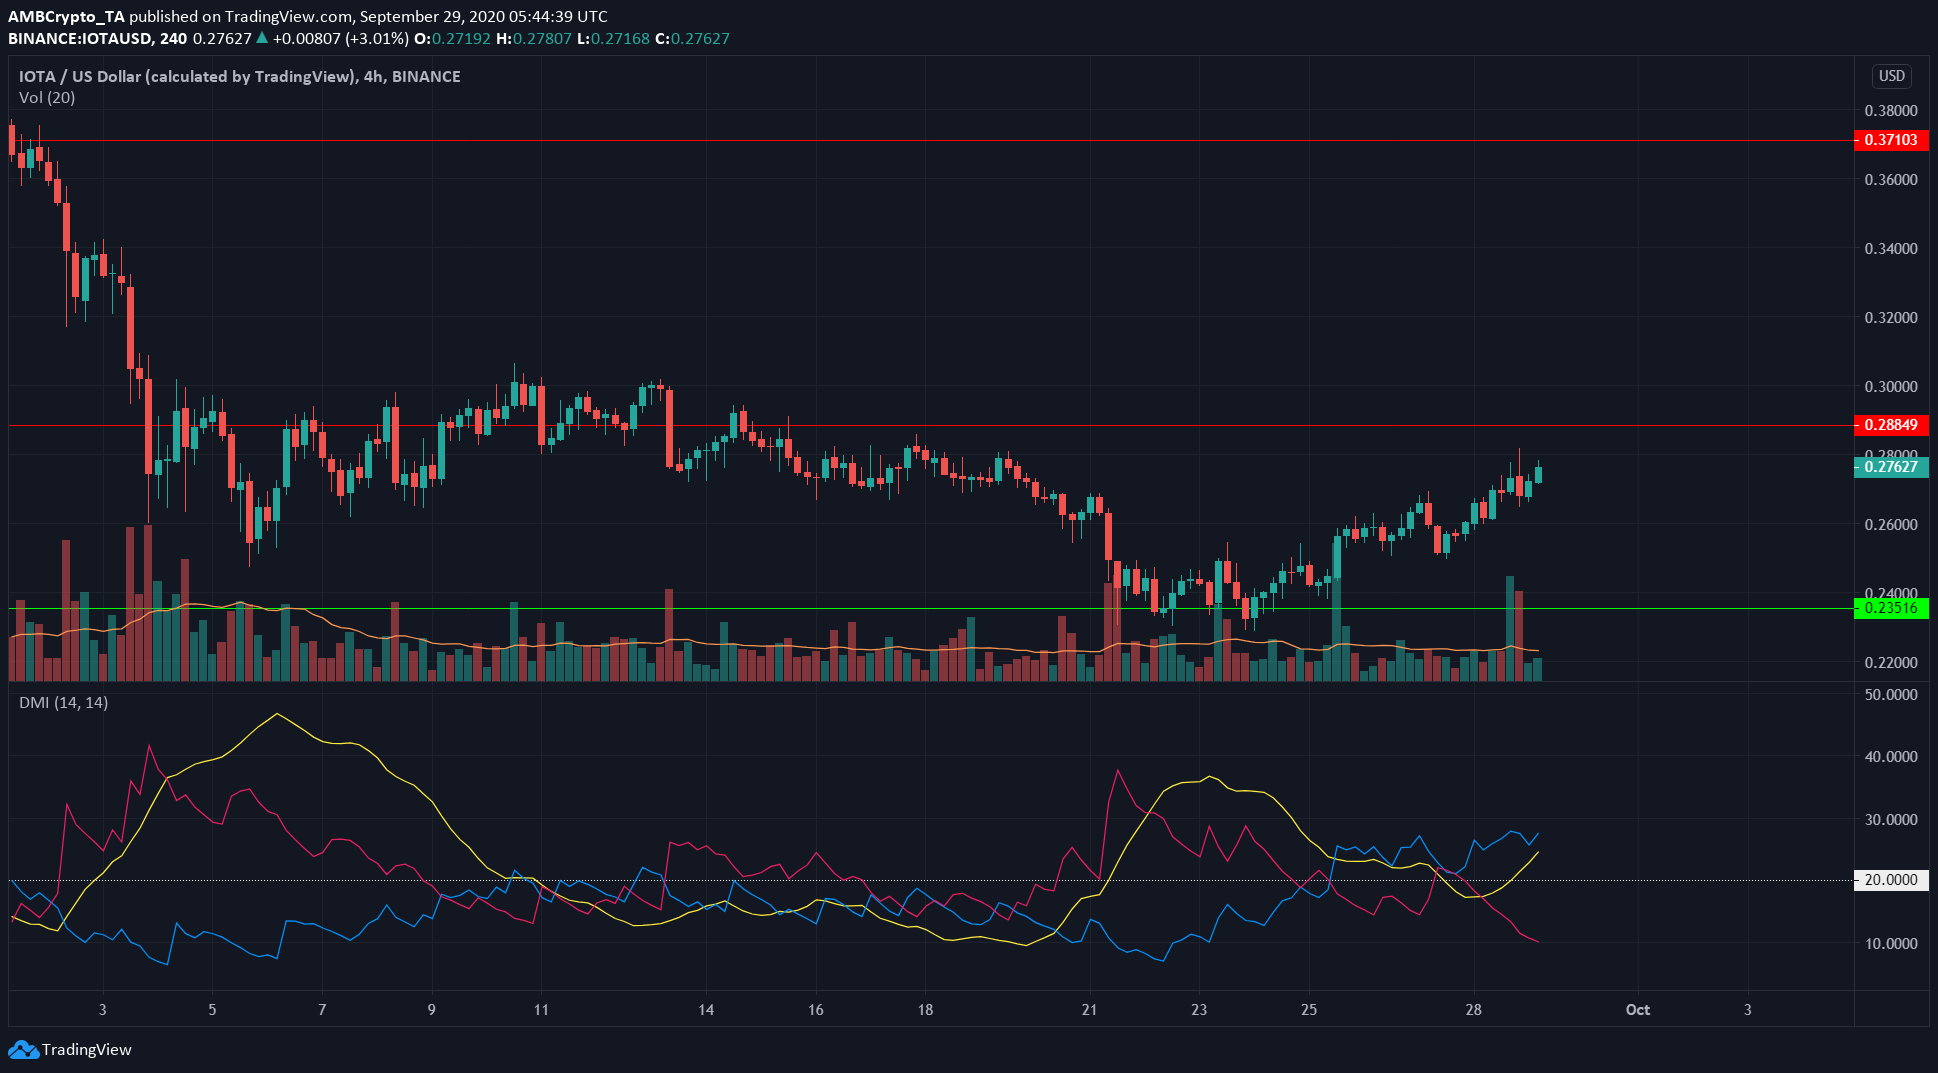Click the 9 date on the time axis
This screenshot has height=1073, width=1938.
point(431,1009)
